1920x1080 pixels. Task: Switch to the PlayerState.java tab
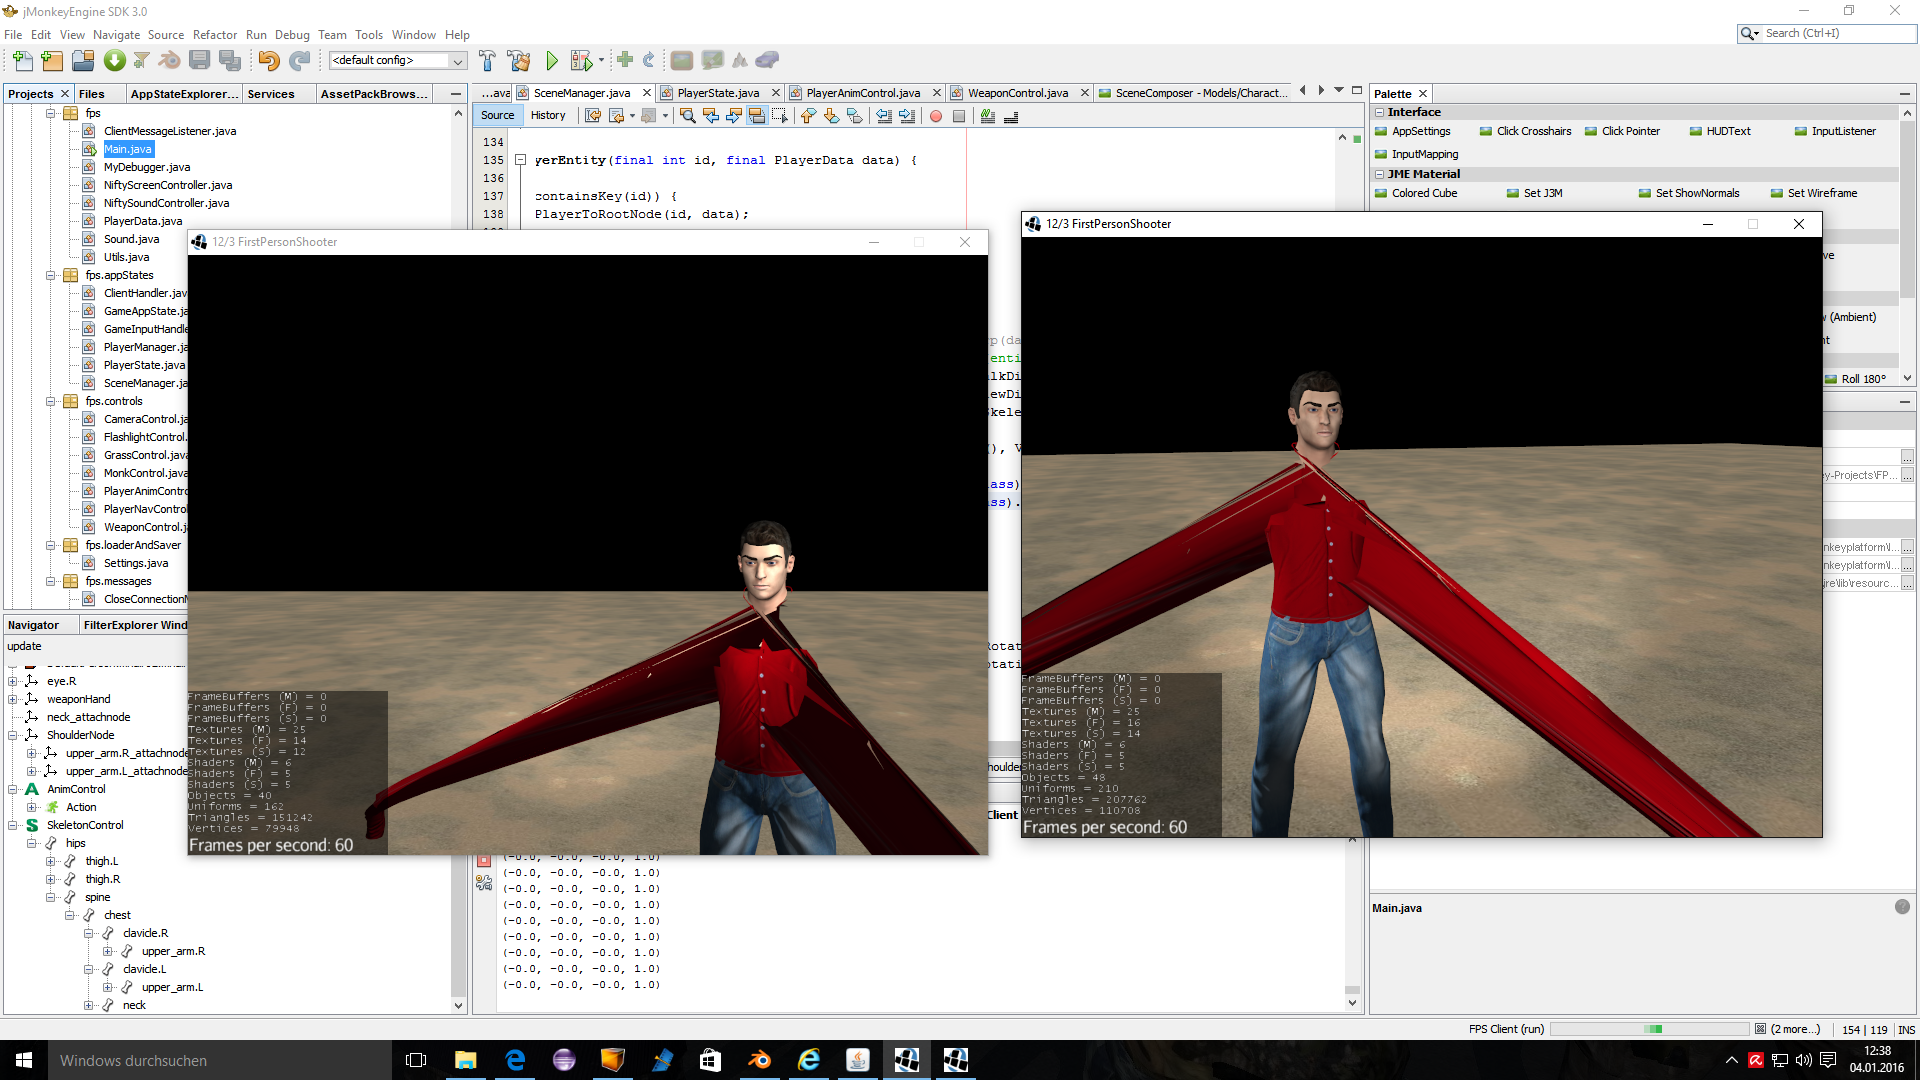tap(718, 93)
